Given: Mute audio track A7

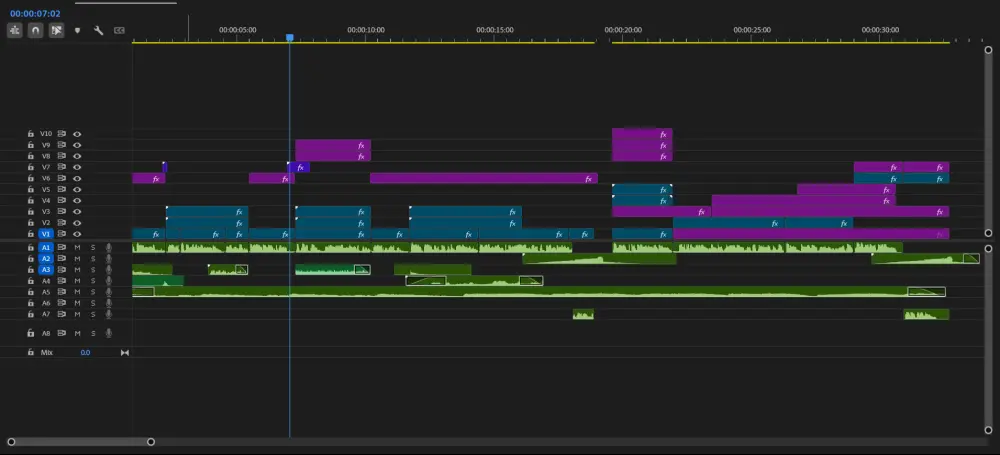Looking at the screenshot, I should tap(77, 314).
